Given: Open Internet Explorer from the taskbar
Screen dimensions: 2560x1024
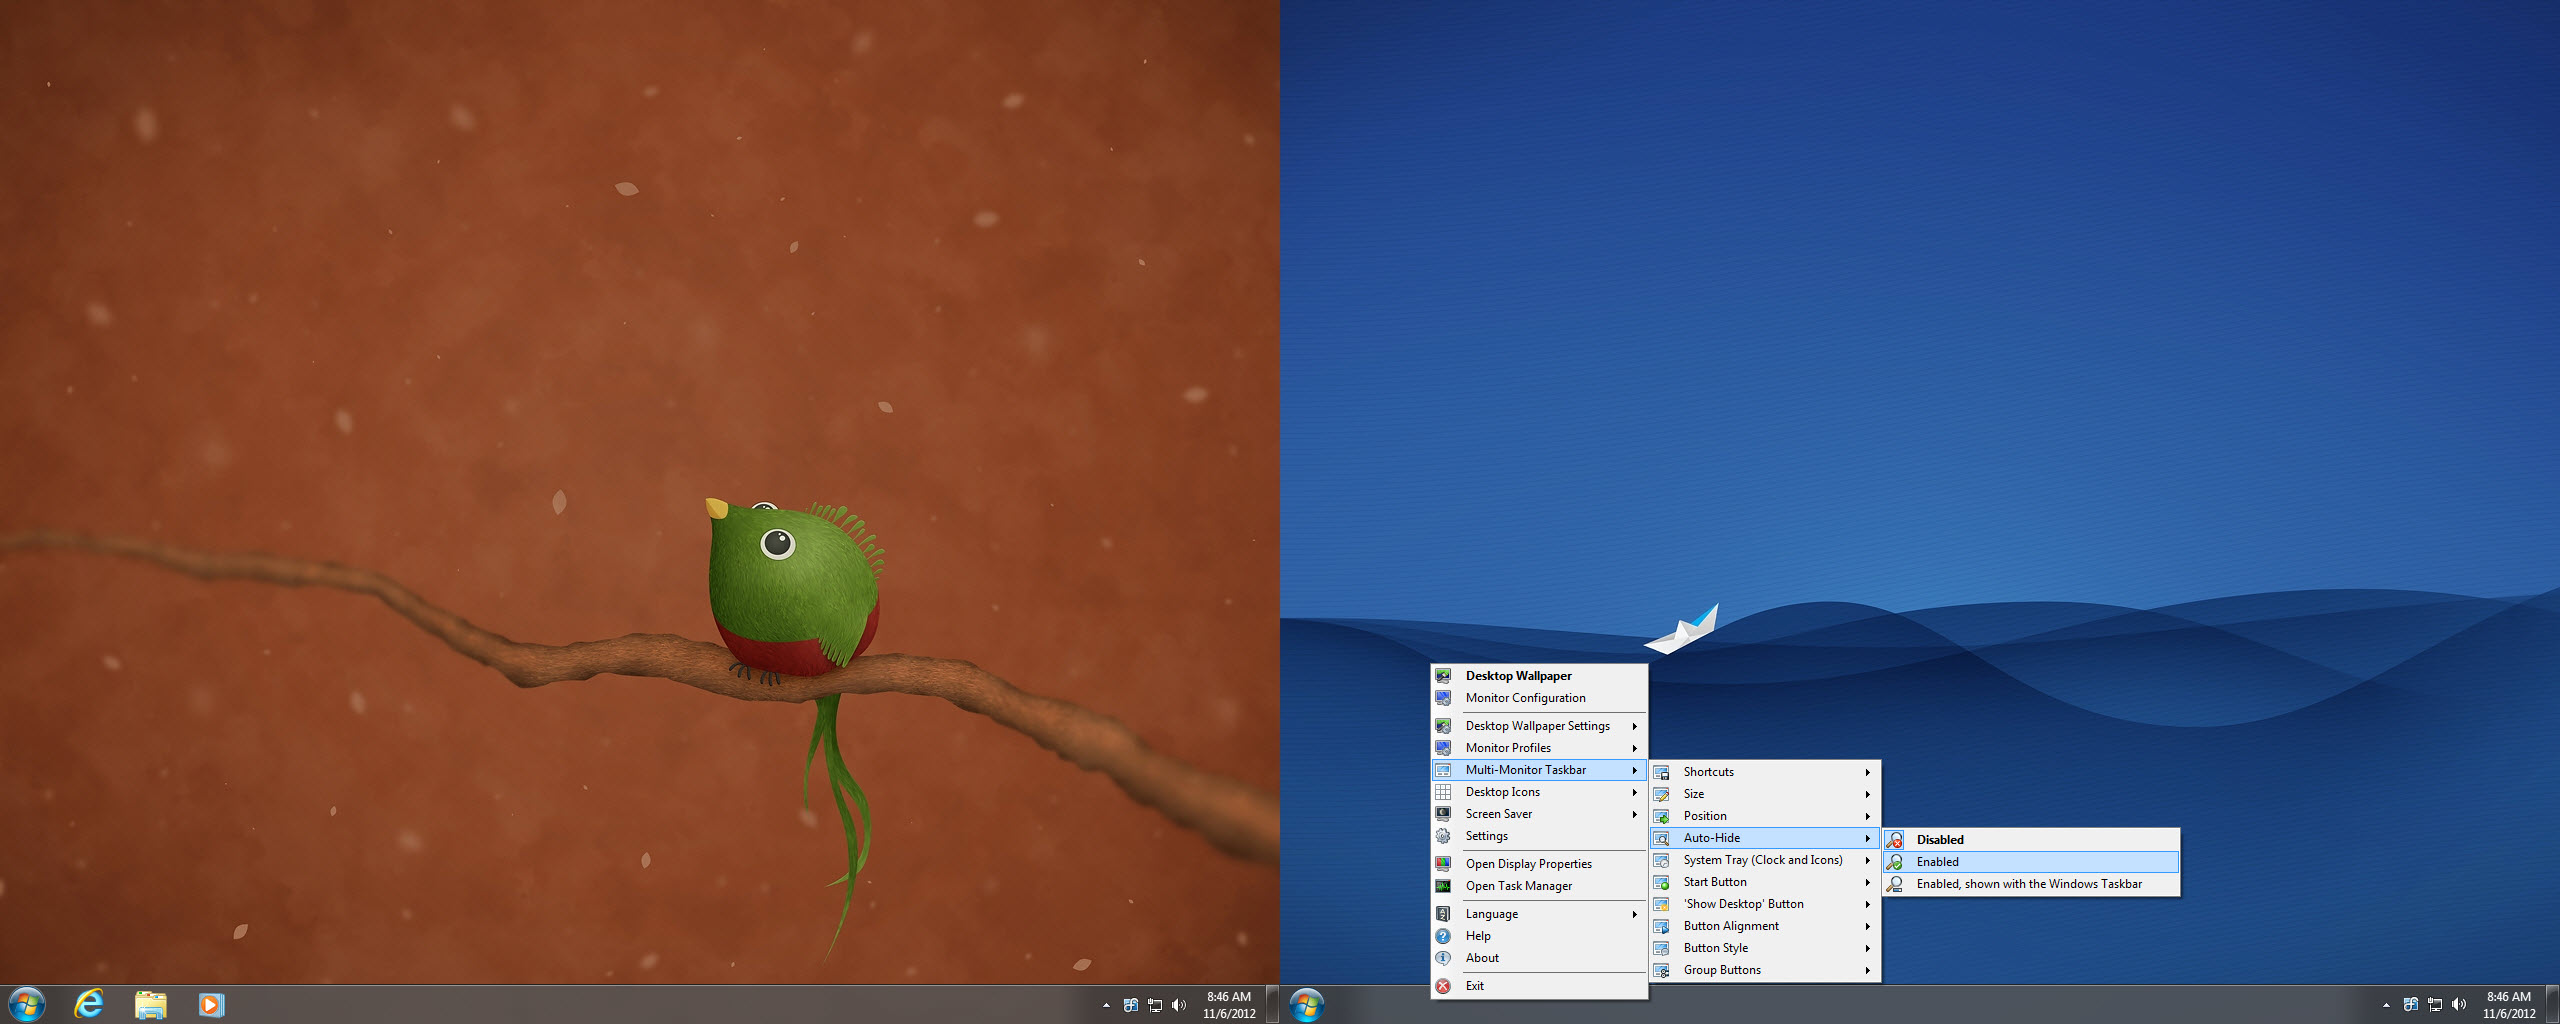Looking at the screenshot, I should [89, 1004].
